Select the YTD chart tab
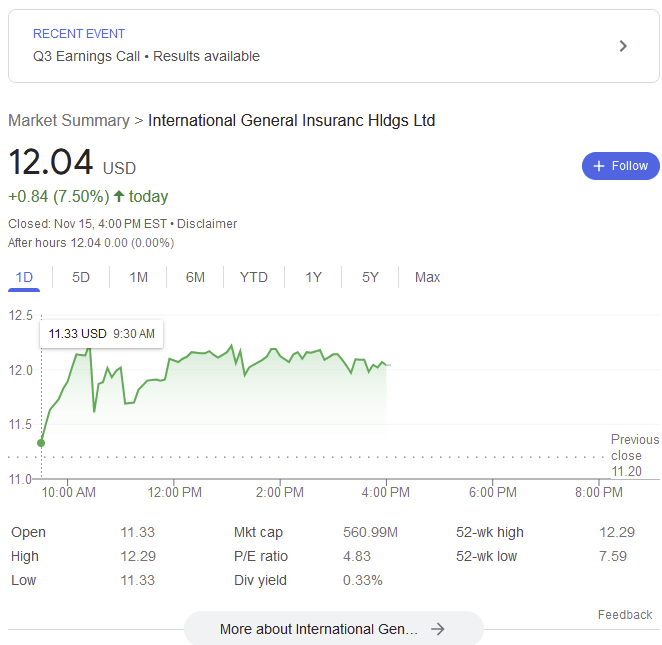 (x=254, y=277)
